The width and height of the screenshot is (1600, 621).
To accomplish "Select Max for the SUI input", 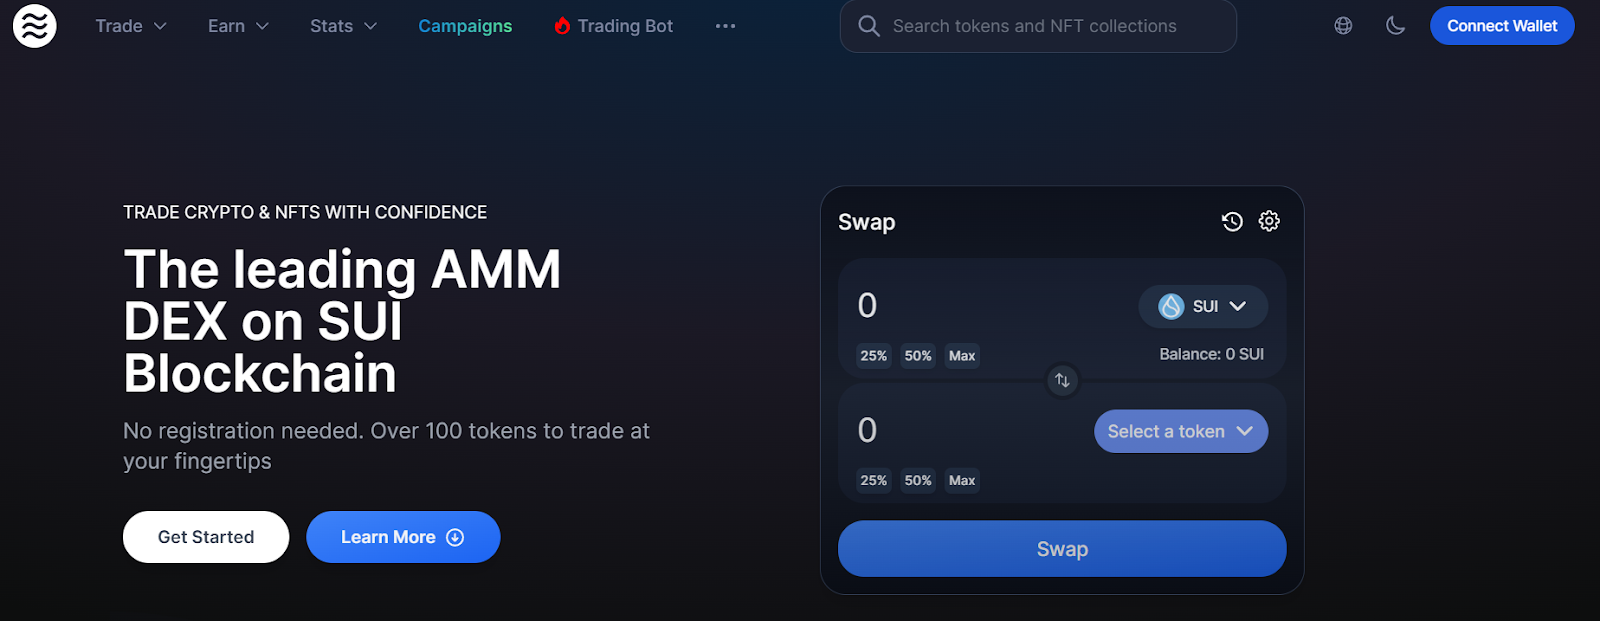I will point(962,356).
